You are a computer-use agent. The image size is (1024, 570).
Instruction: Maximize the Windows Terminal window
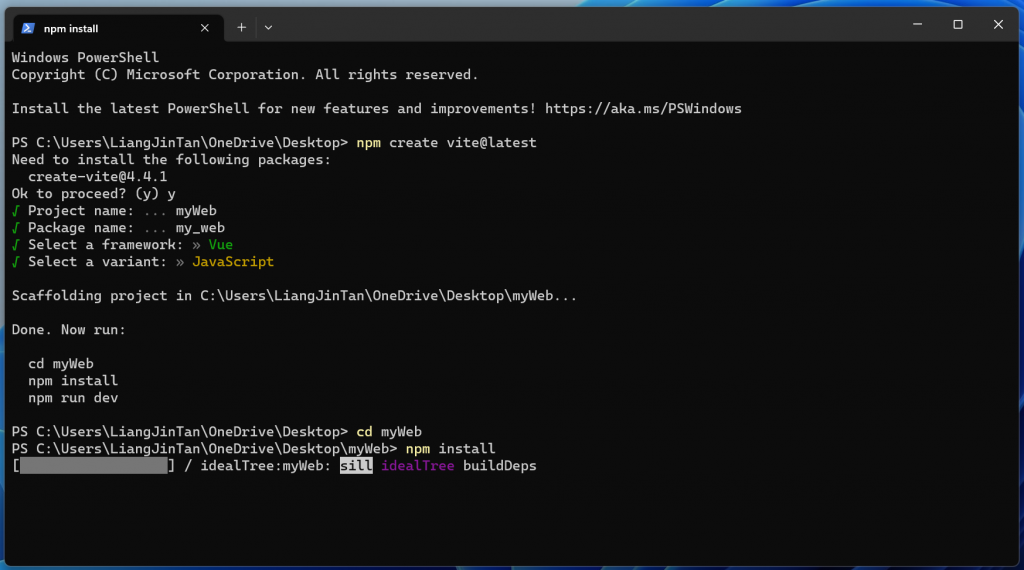coord(958,24)
